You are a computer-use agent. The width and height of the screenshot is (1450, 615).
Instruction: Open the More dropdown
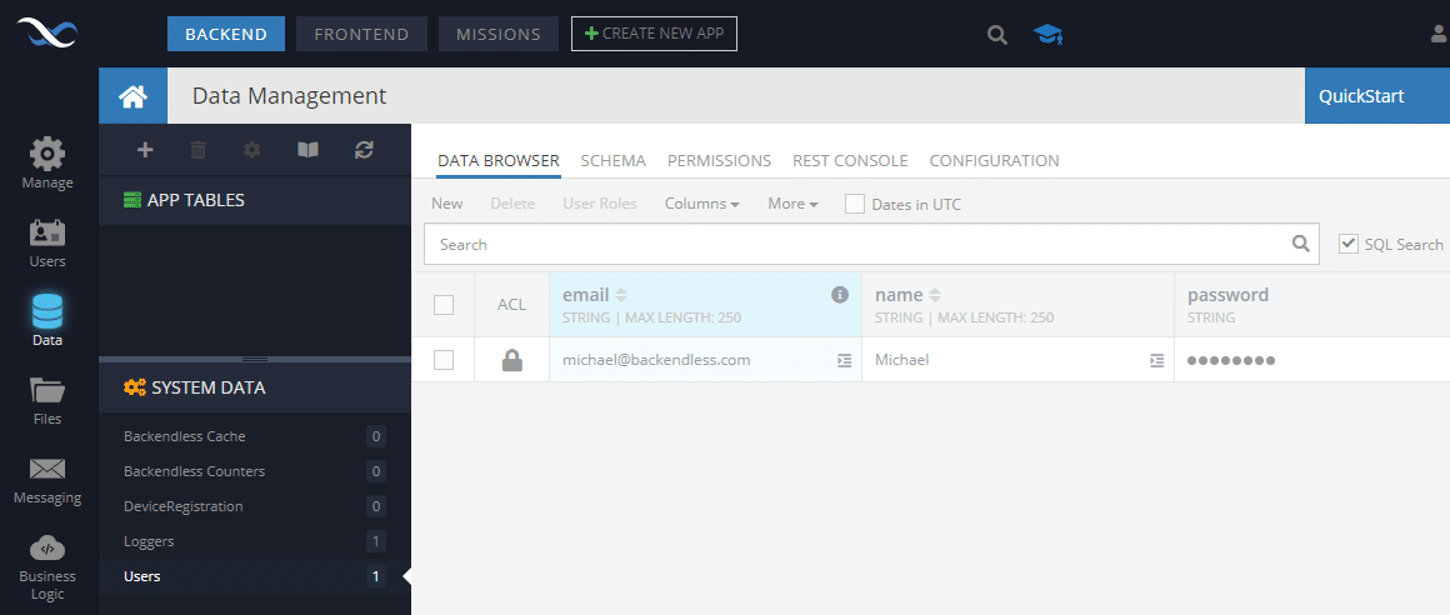click(x=793, y=203)
